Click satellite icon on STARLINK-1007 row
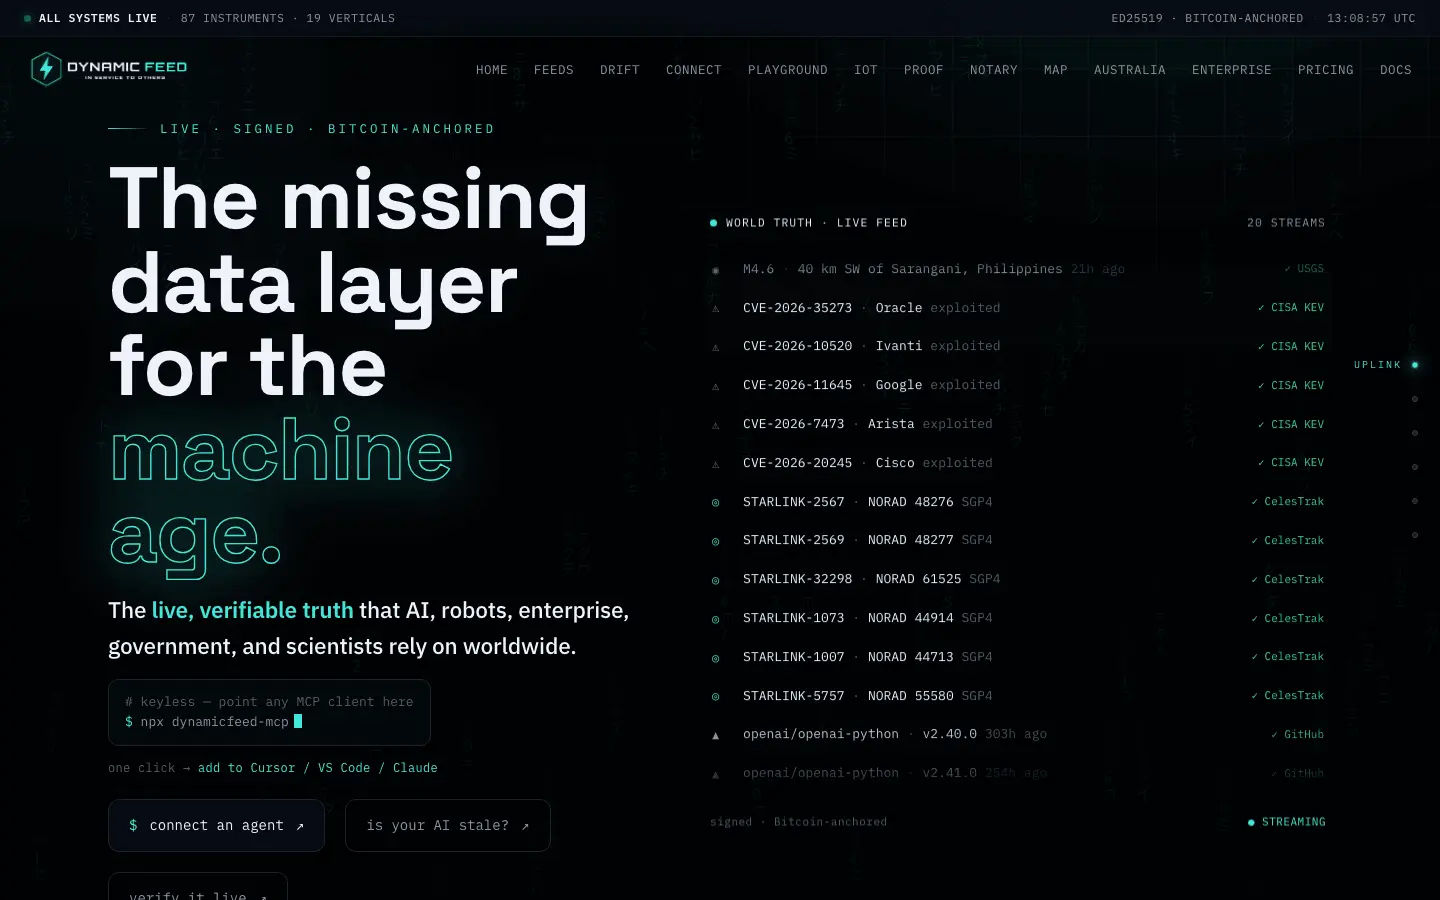Image resolution: width=1440 pixels, height=900 pixels. tap(715, 658)
